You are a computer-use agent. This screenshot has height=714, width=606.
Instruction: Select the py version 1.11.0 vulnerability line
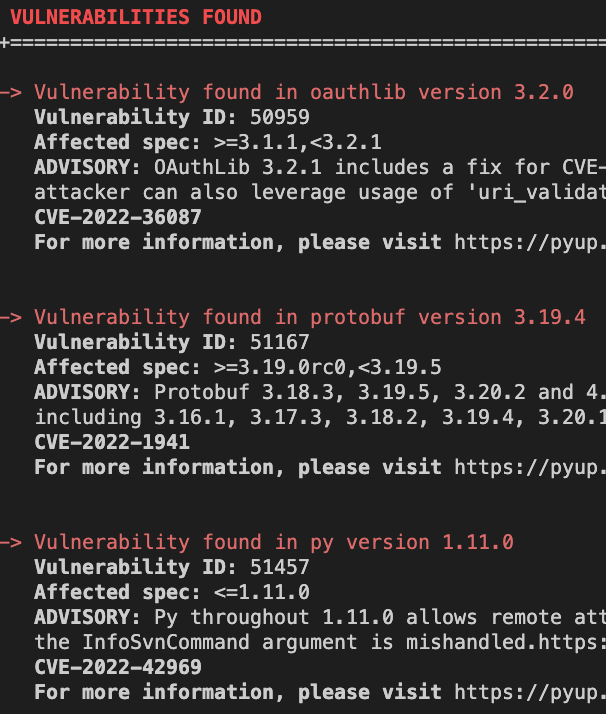pyautogui.click(x=274, y=542)
